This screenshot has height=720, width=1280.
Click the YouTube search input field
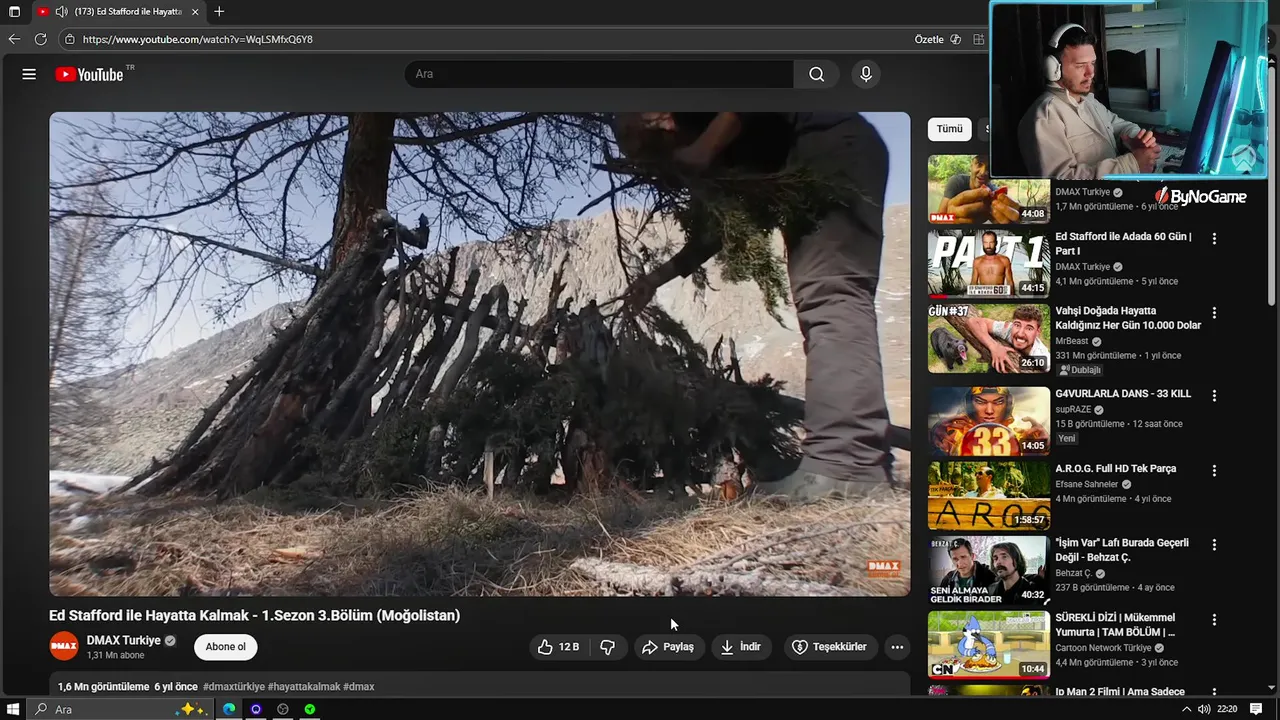click(x=600, y=74)
